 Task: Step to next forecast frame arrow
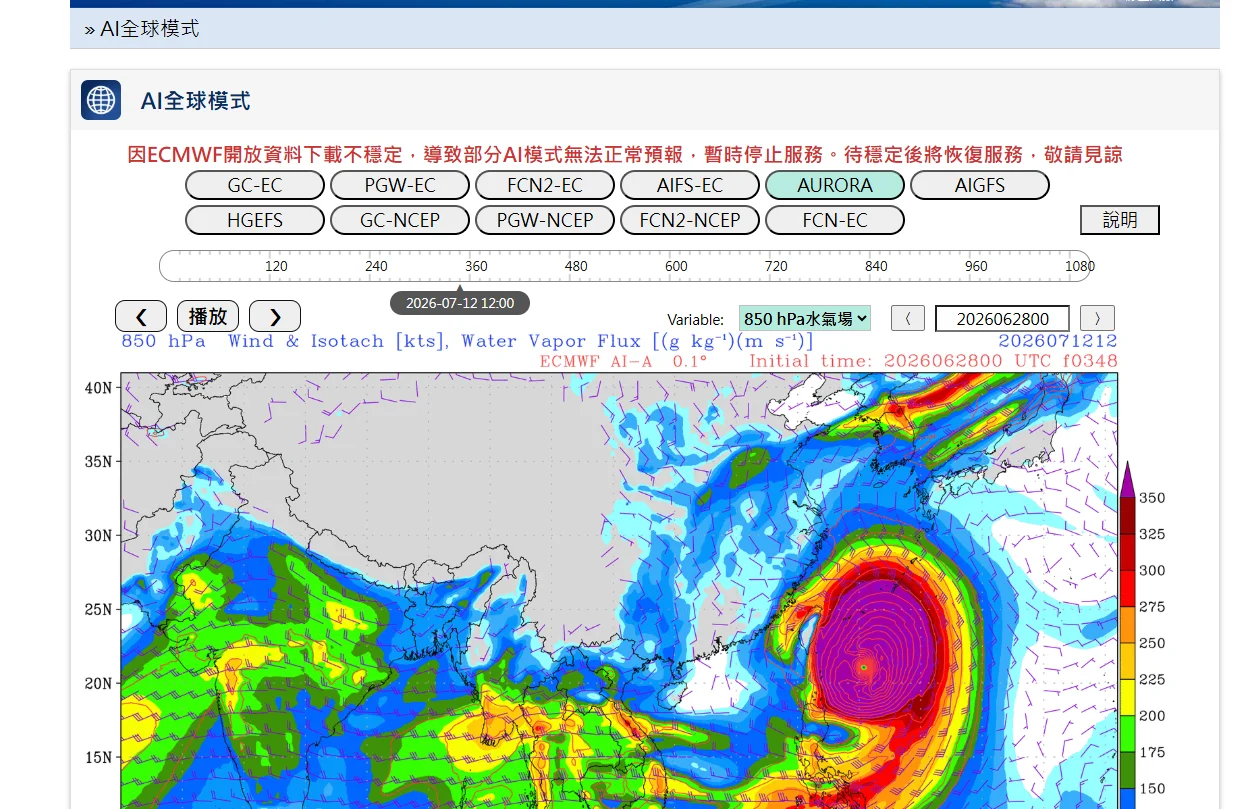coord(275,317)
